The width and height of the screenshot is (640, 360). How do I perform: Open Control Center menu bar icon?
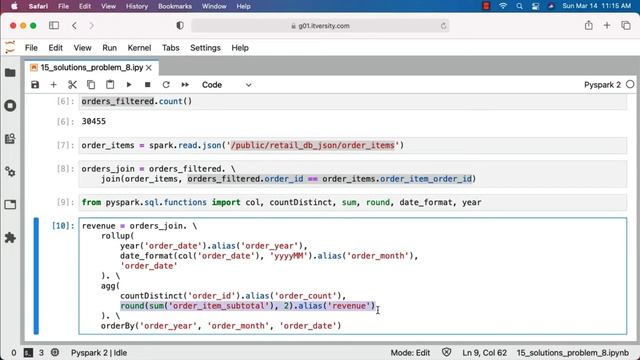536,6
